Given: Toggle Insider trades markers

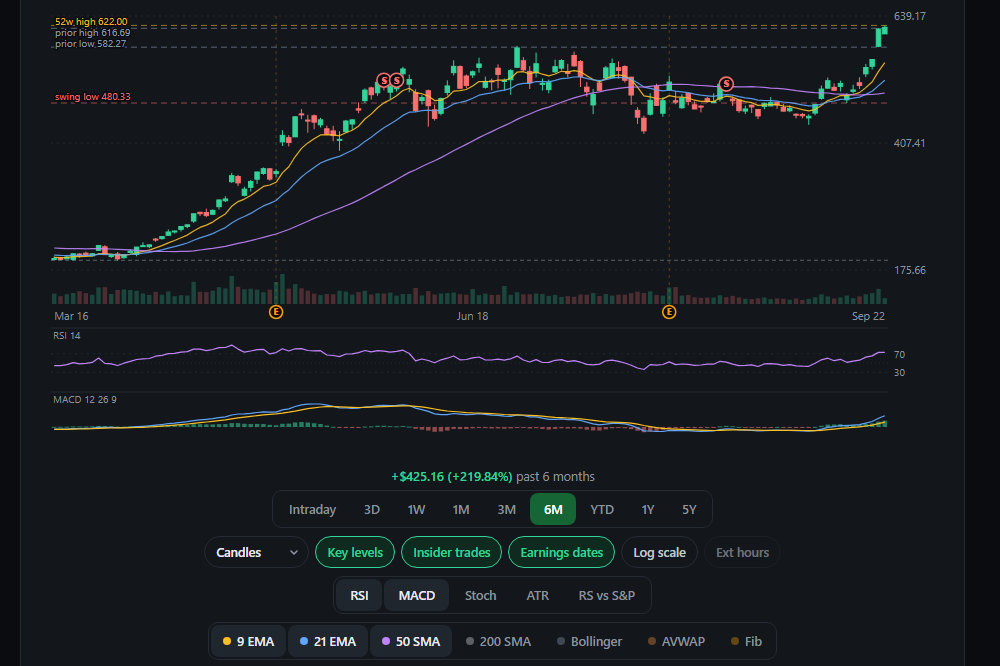Looking at the screenshot, I should click(x=452, y=552).
